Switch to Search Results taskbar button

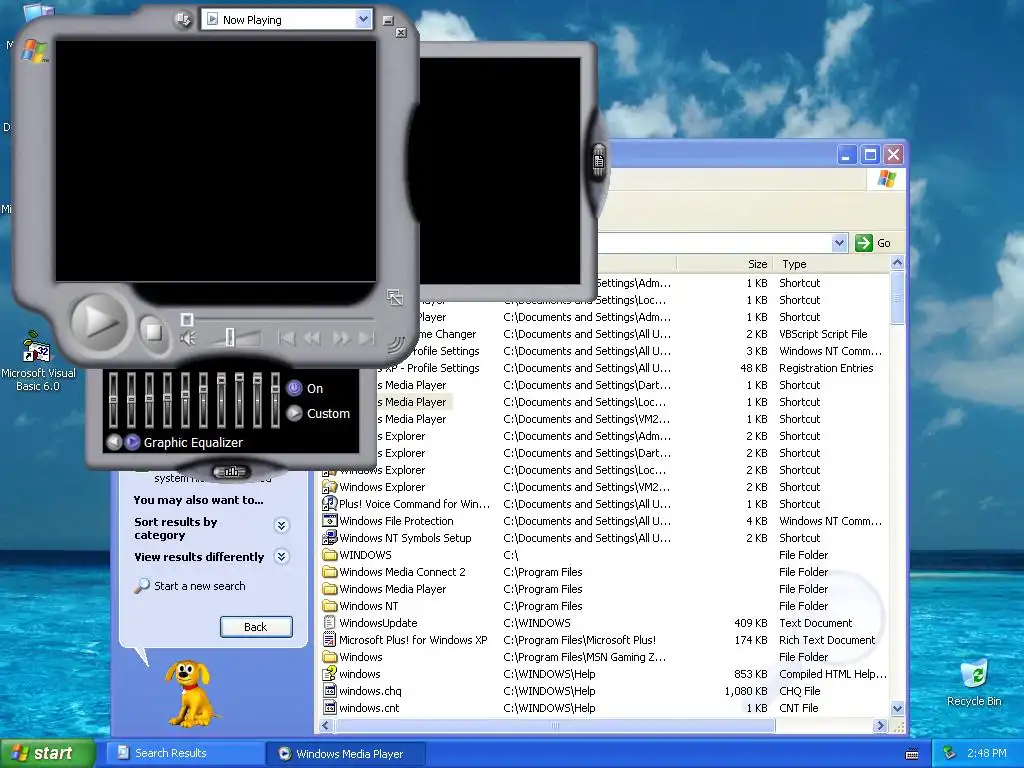(187, 753)
